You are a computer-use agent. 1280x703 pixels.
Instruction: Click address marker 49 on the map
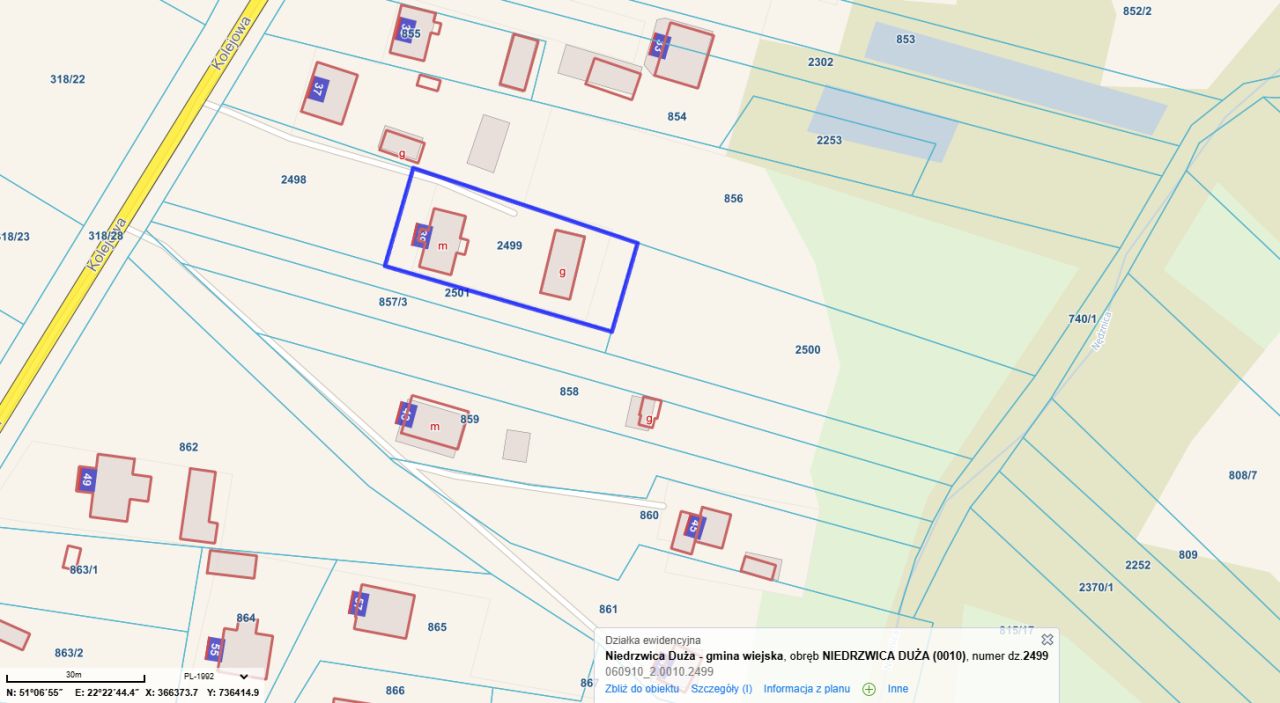(x=86, y=479)
